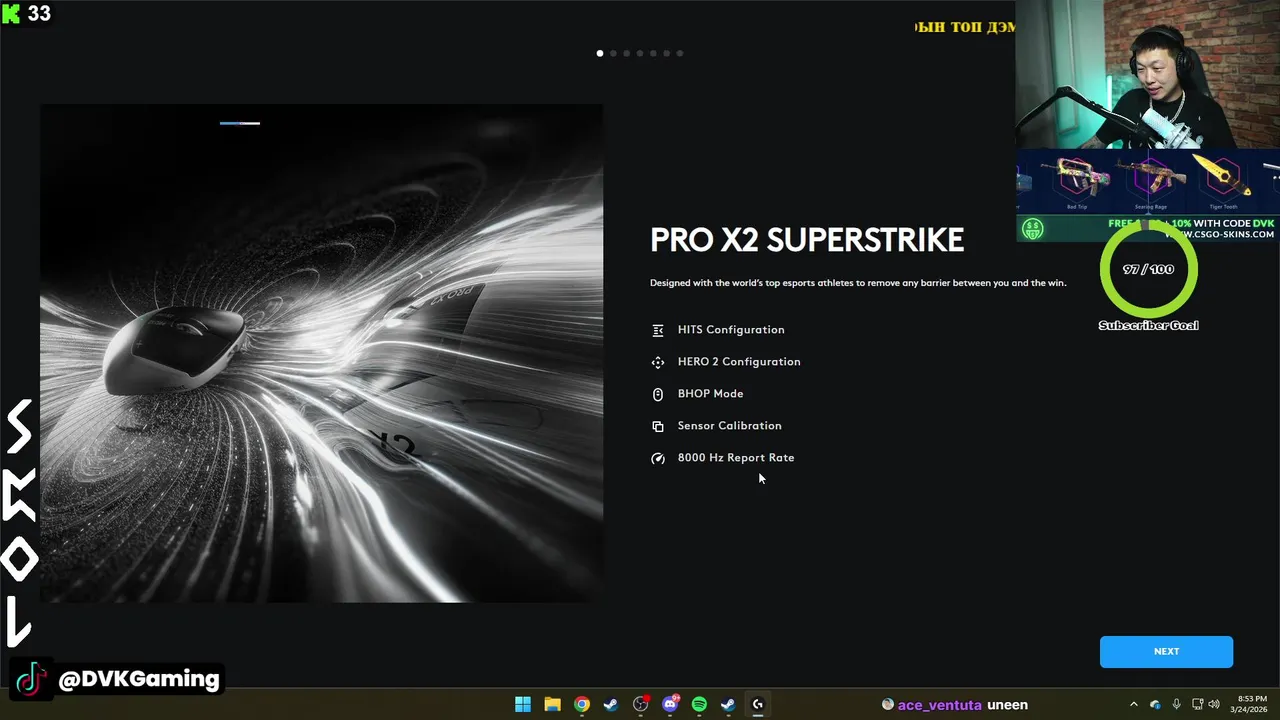The image size is (1280, 720).
Task: Select the 'BHOP Mode' feature text
Action: [x=710, y=394]
